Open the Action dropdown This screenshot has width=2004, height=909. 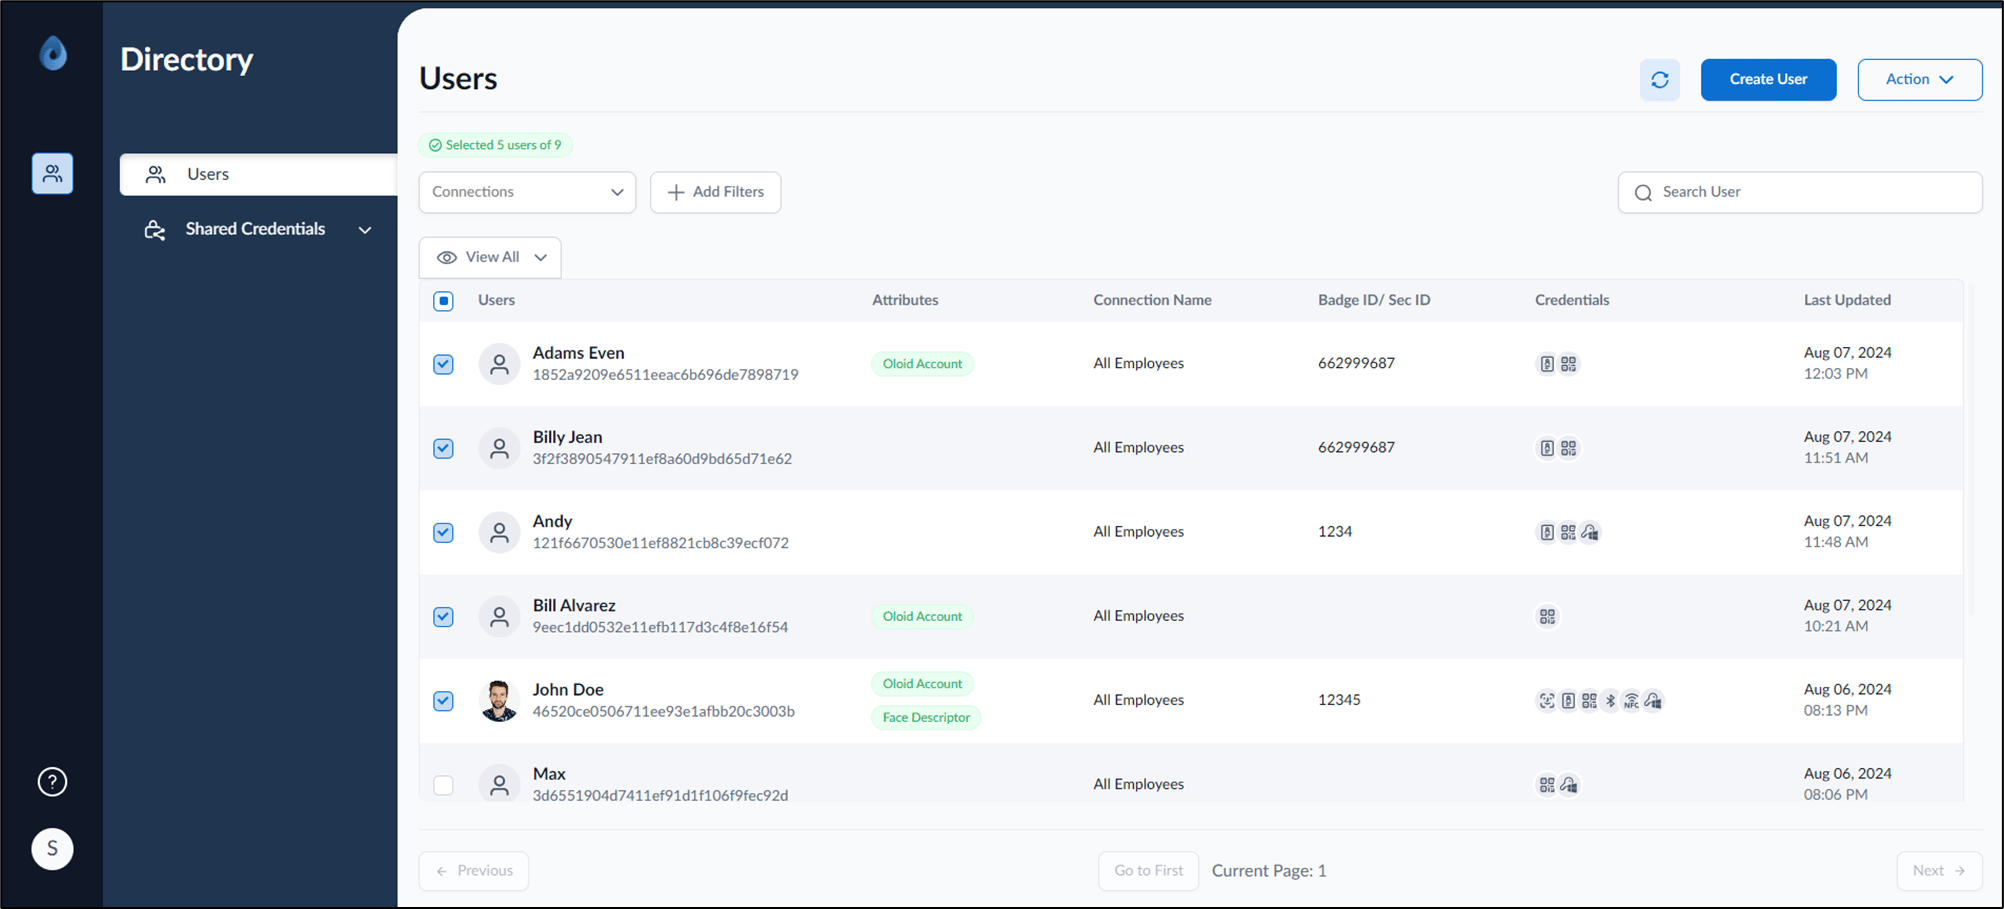(1919, 80)
